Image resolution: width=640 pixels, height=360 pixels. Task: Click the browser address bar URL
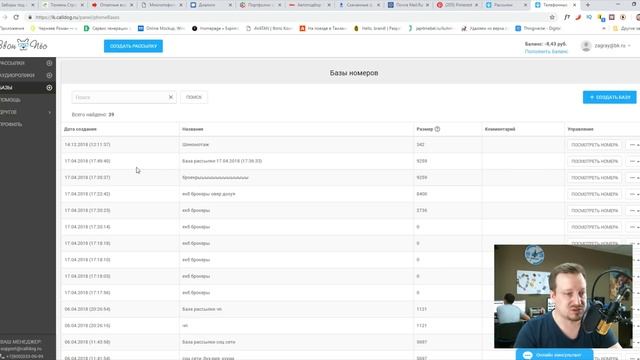pyautogui.click(x=78, y=18)
